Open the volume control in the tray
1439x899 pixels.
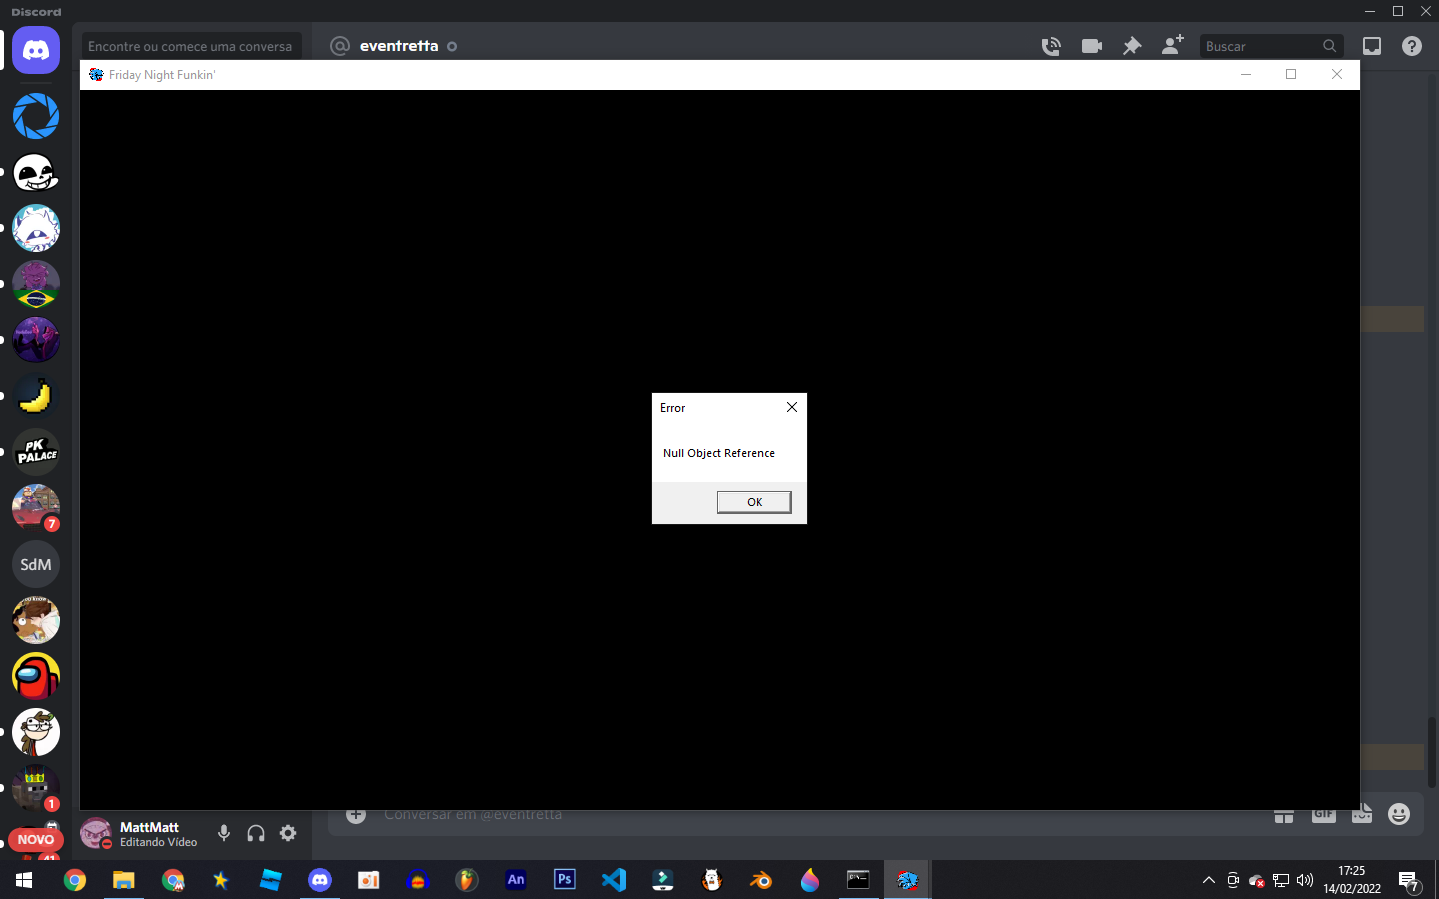pos(1304,880)
